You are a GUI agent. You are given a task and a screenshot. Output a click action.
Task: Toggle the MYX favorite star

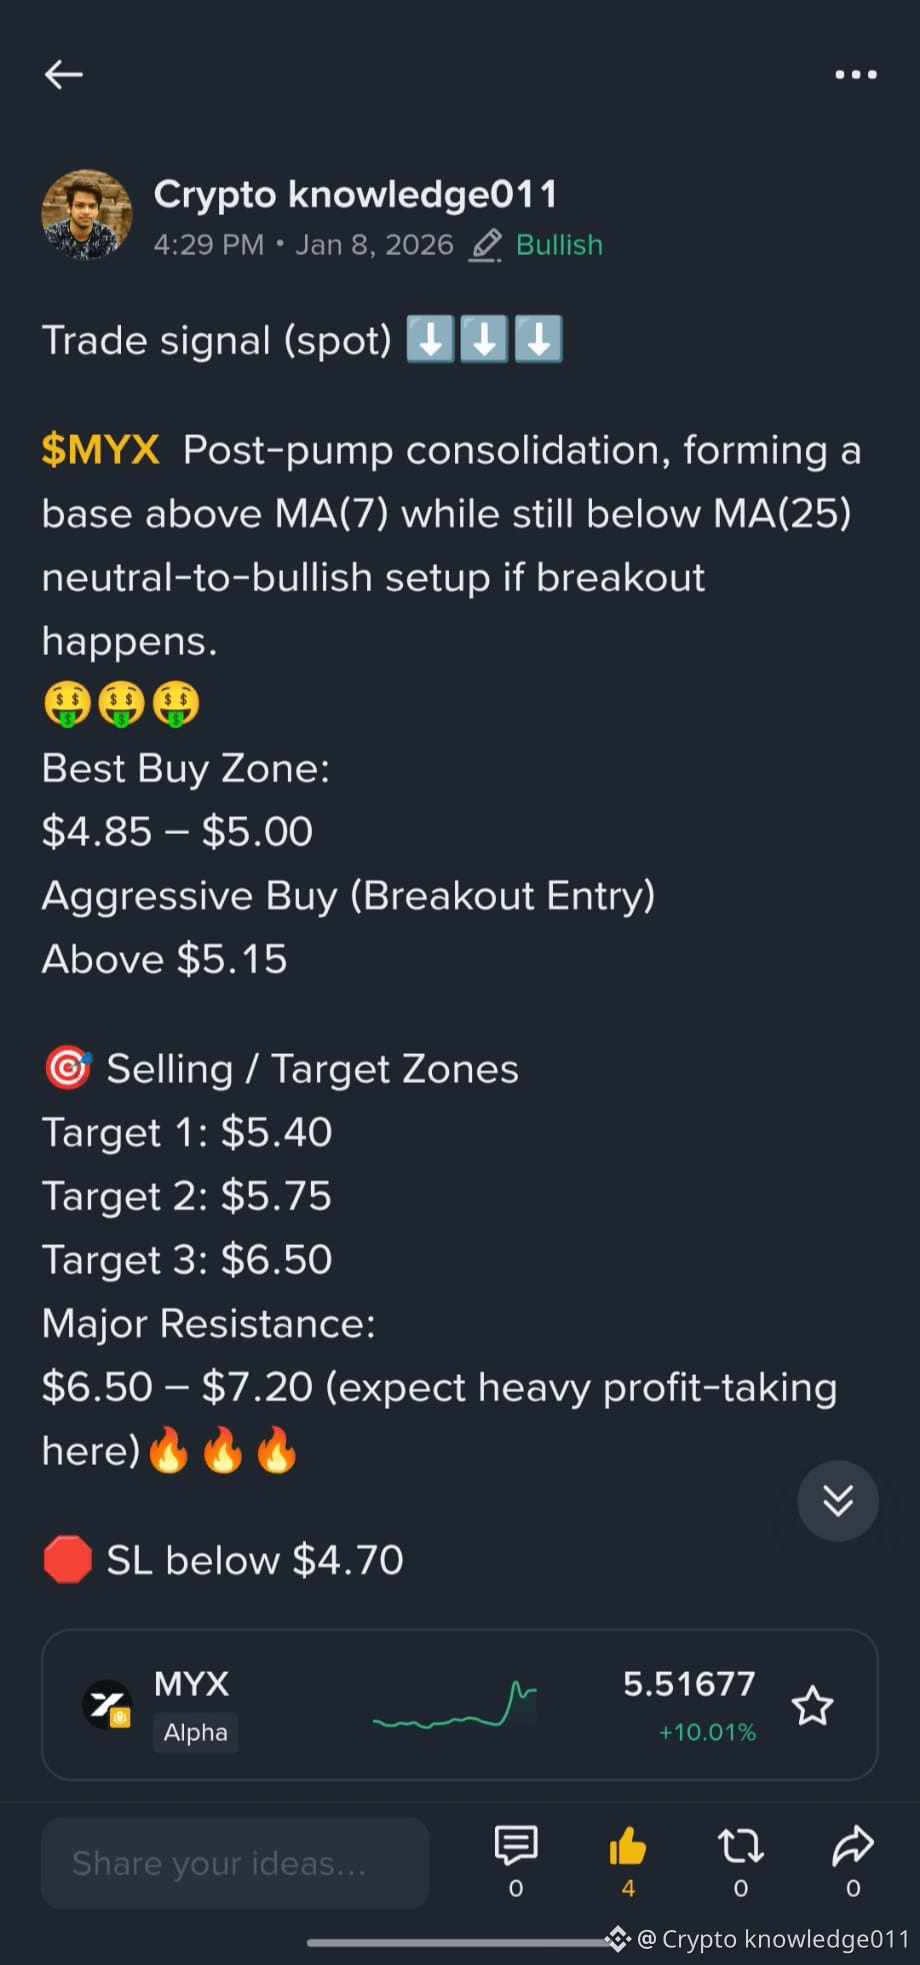tap(812, 1706)
